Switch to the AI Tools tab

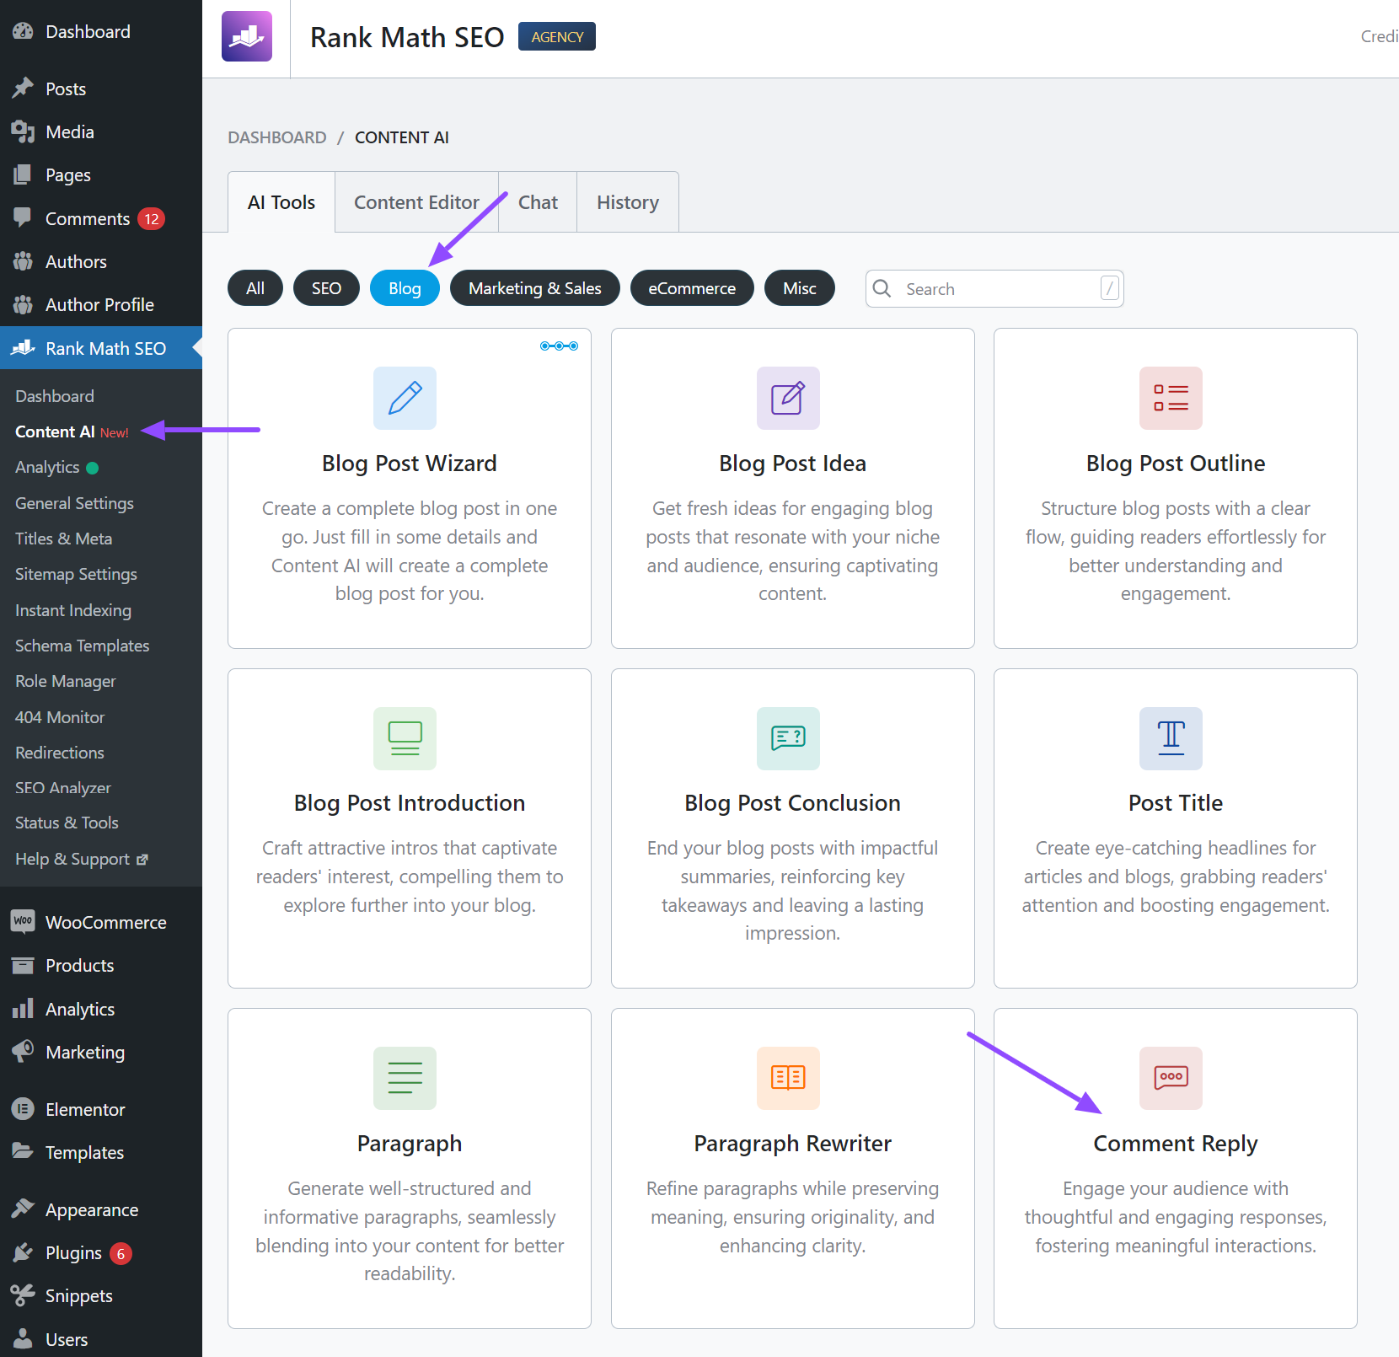tap(281, 202)
